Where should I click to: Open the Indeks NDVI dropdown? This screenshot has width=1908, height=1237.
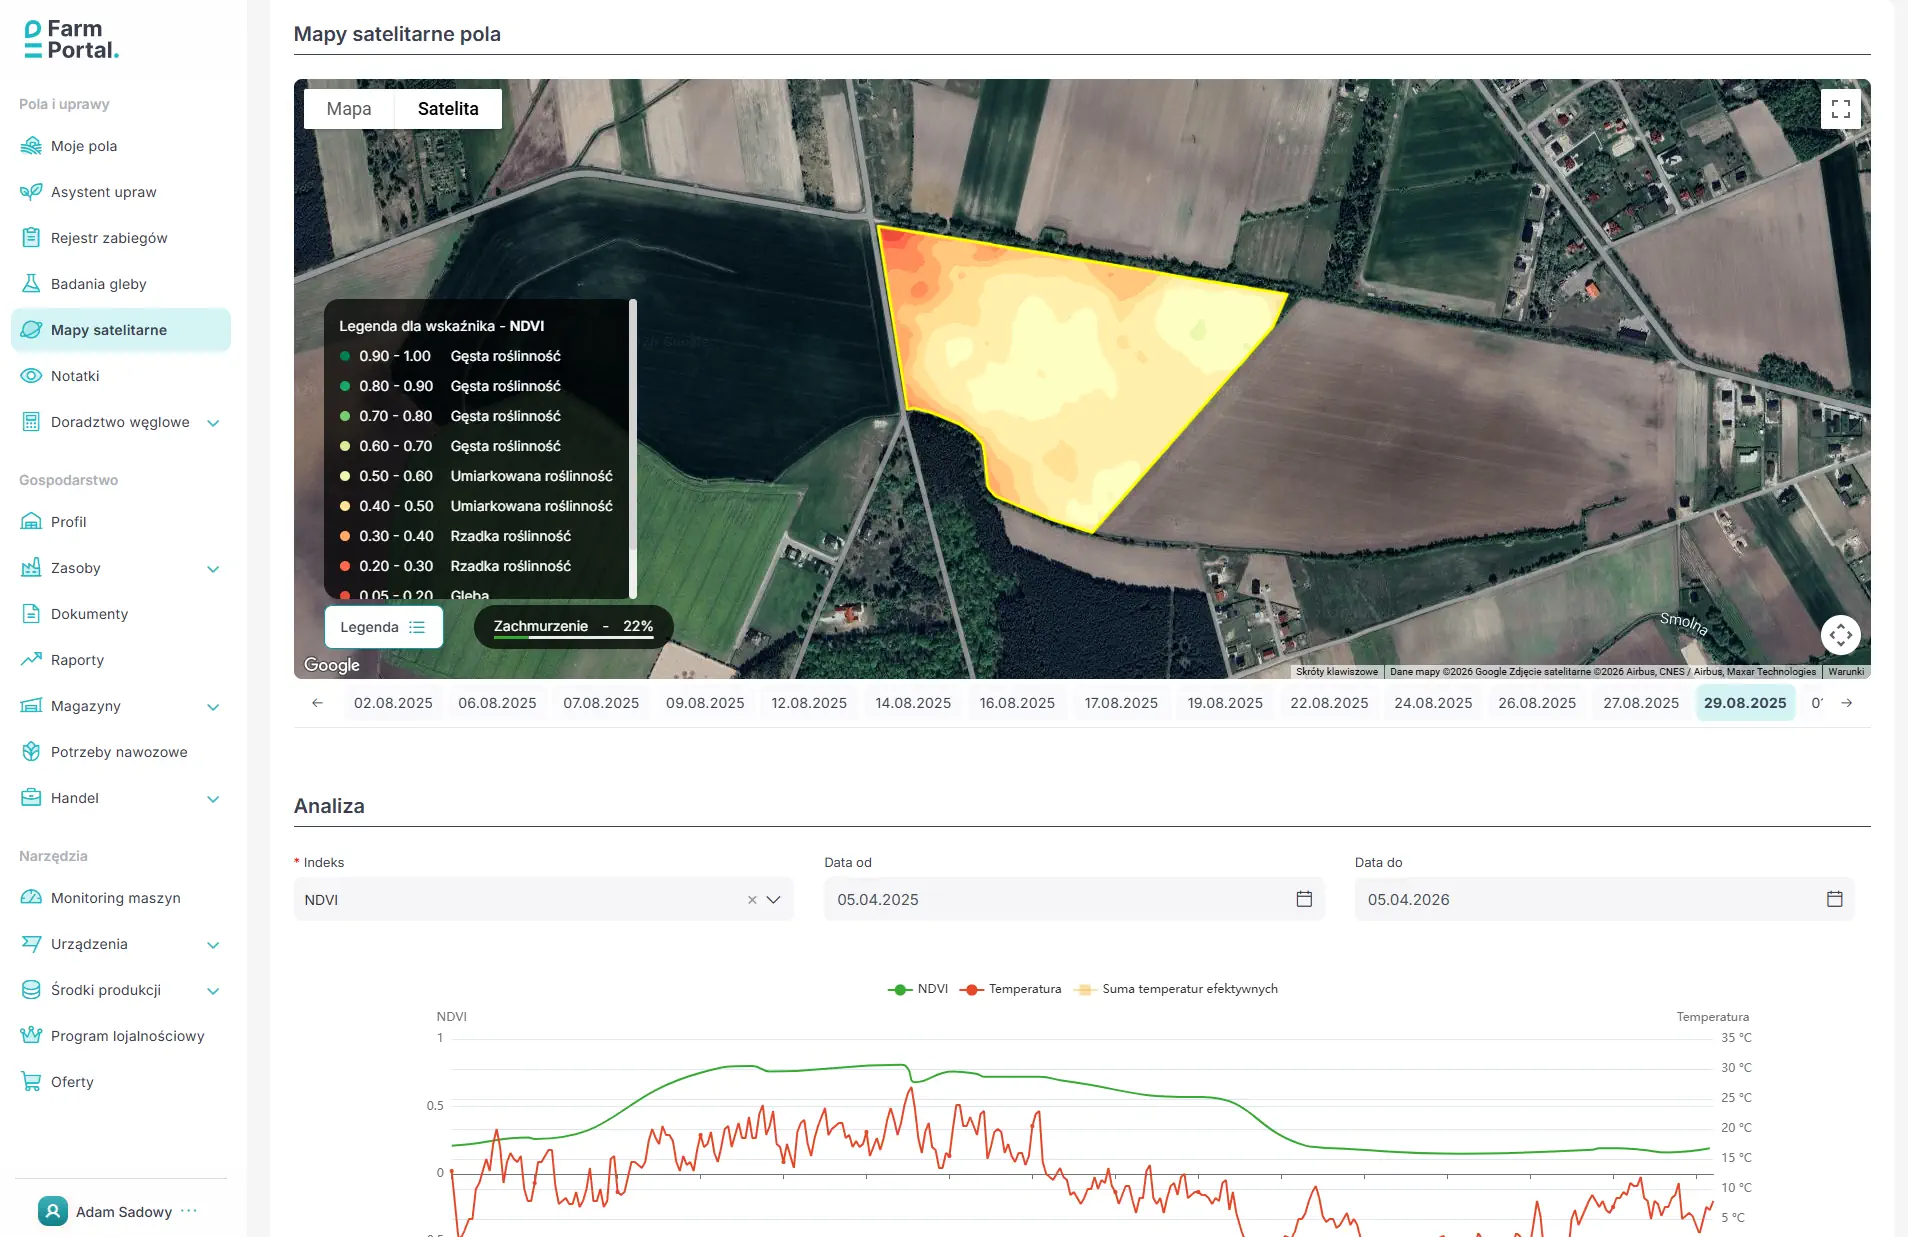773,900
